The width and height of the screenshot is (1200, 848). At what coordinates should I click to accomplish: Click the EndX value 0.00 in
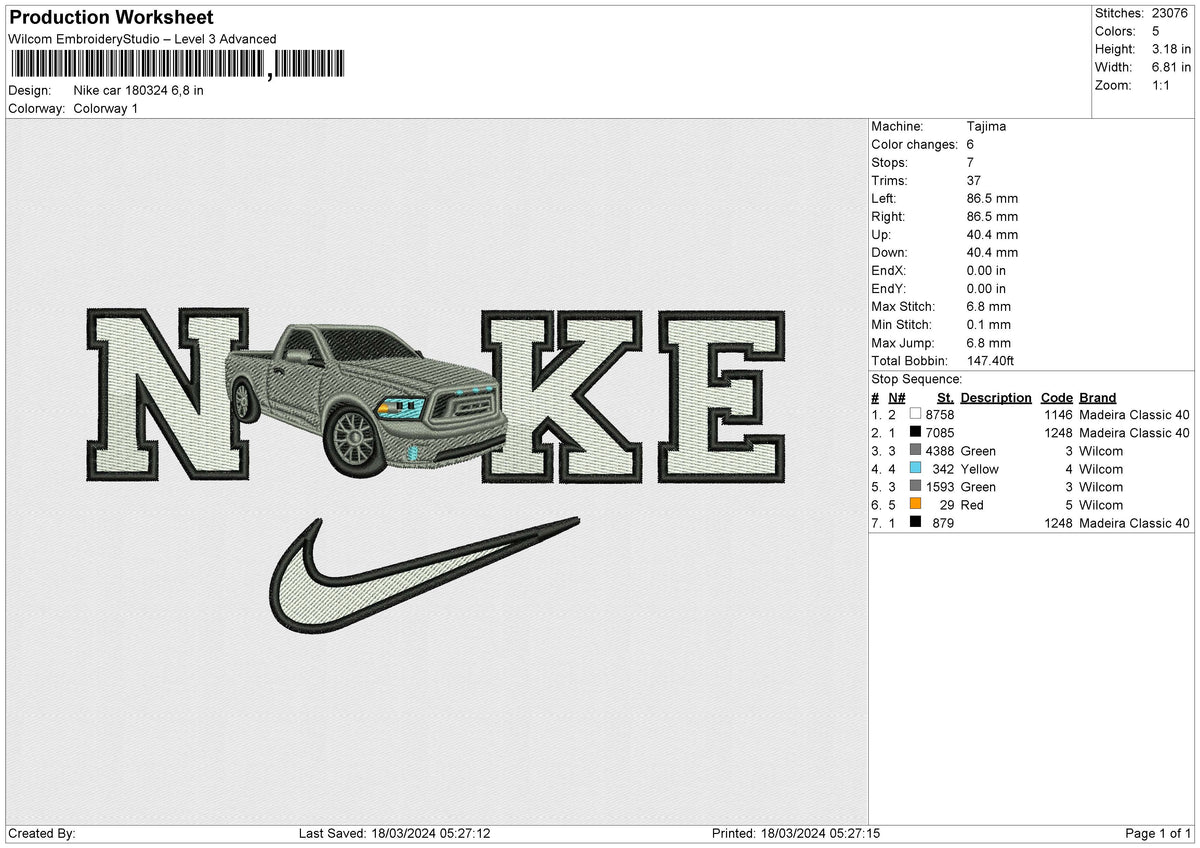pos(987,271)
